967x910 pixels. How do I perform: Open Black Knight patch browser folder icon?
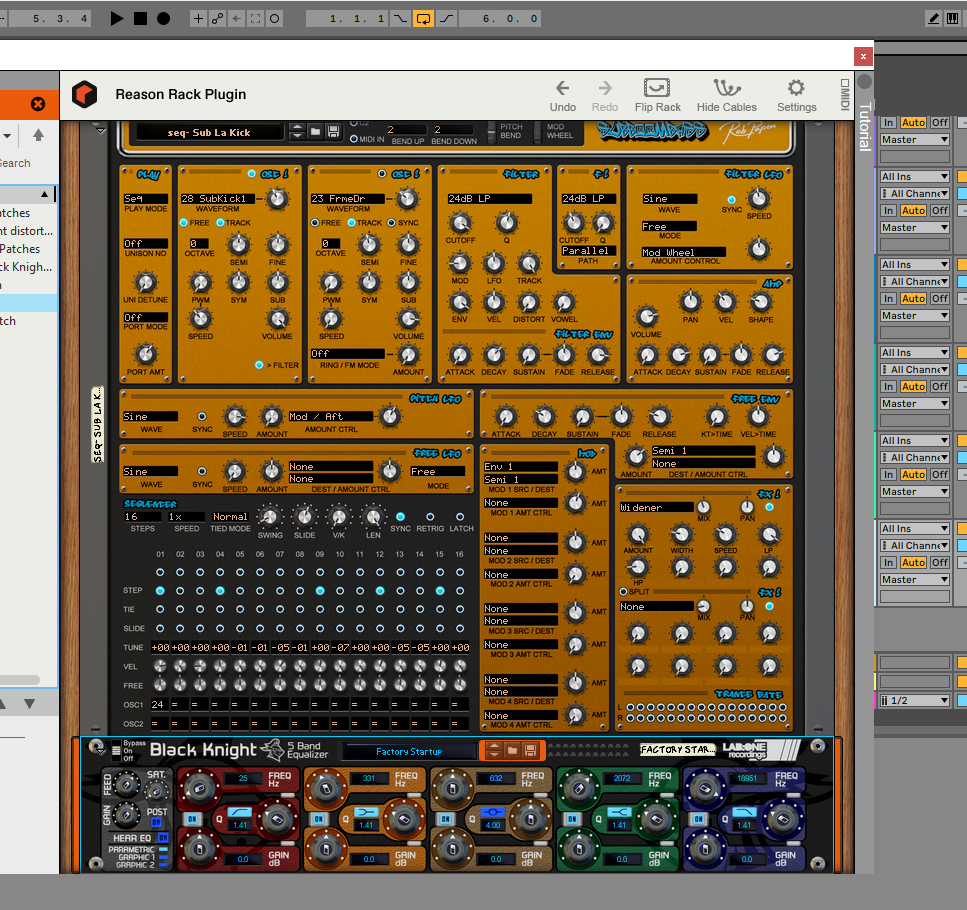(512, 750)
